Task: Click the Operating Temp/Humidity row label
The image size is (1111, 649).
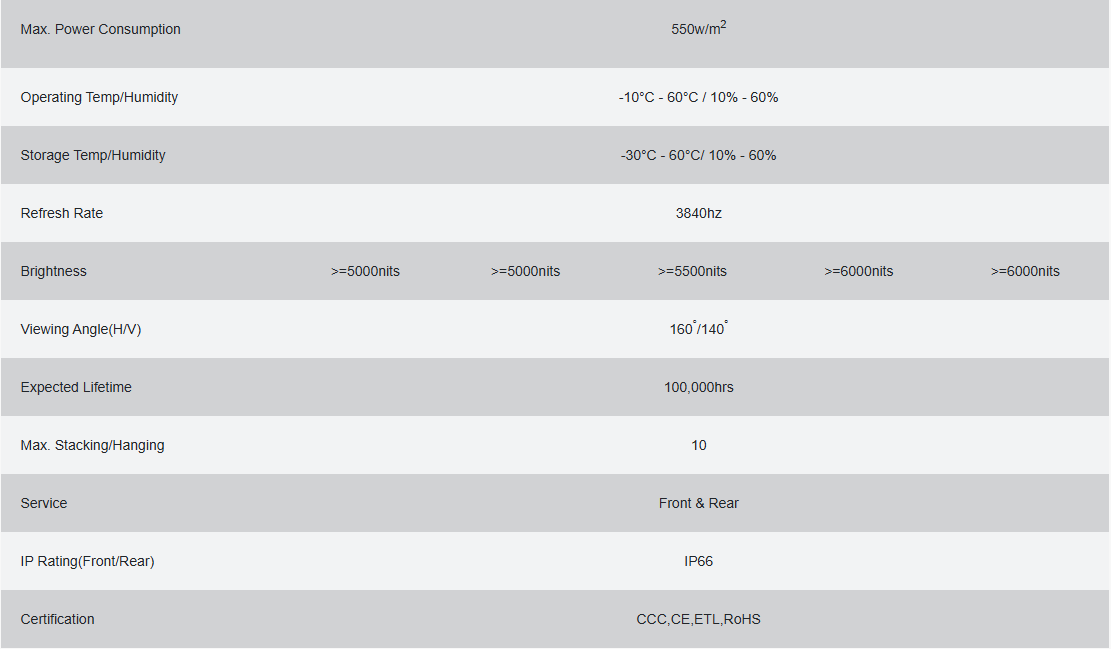Action: click(99, 98)
